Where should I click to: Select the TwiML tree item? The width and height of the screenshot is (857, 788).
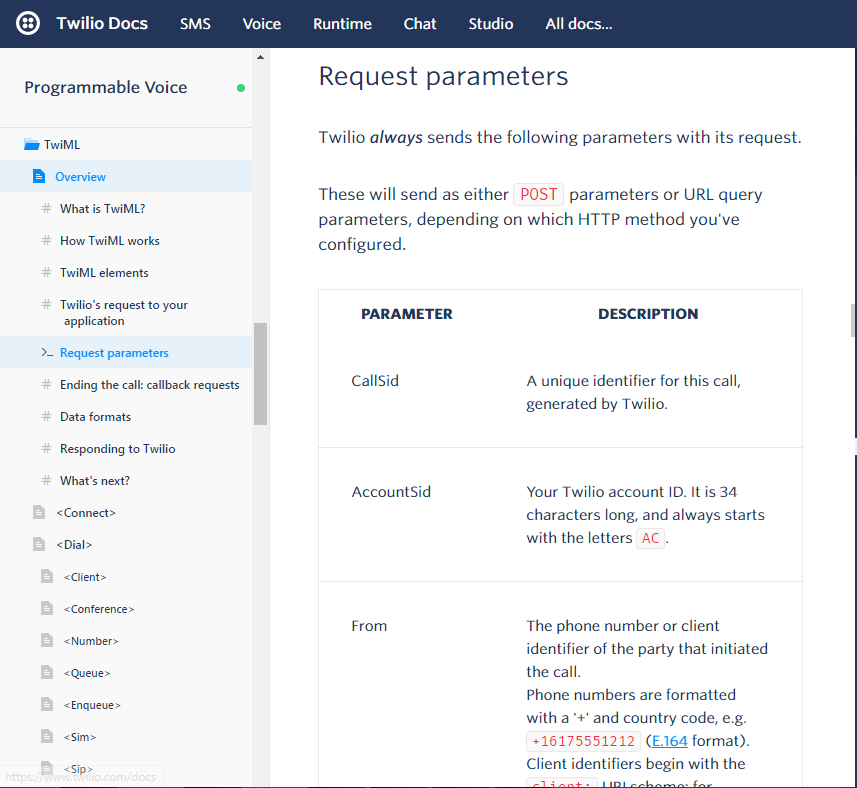(x=62, y=144)
